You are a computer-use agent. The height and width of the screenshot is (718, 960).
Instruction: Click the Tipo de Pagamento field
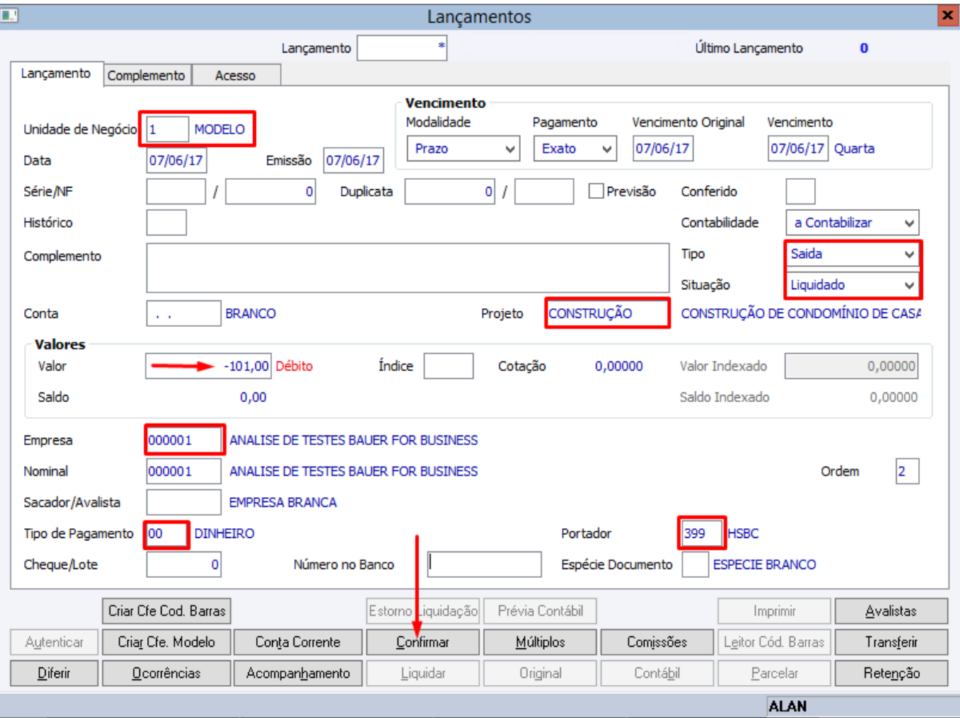[167, 534]
